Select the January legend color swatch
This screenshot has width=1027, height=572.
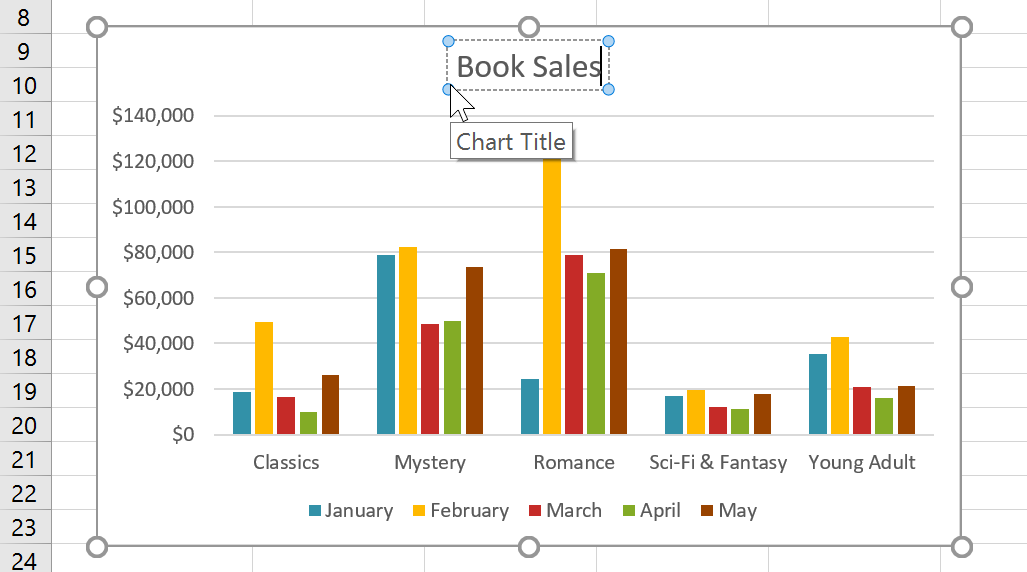(315, 511)
